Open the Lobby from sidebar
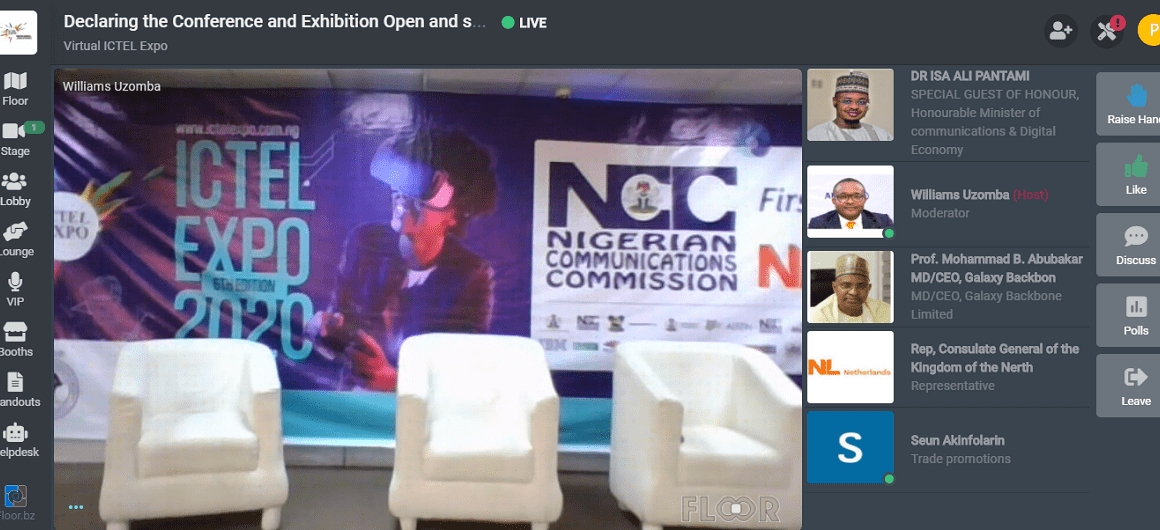 coord(15,188)
